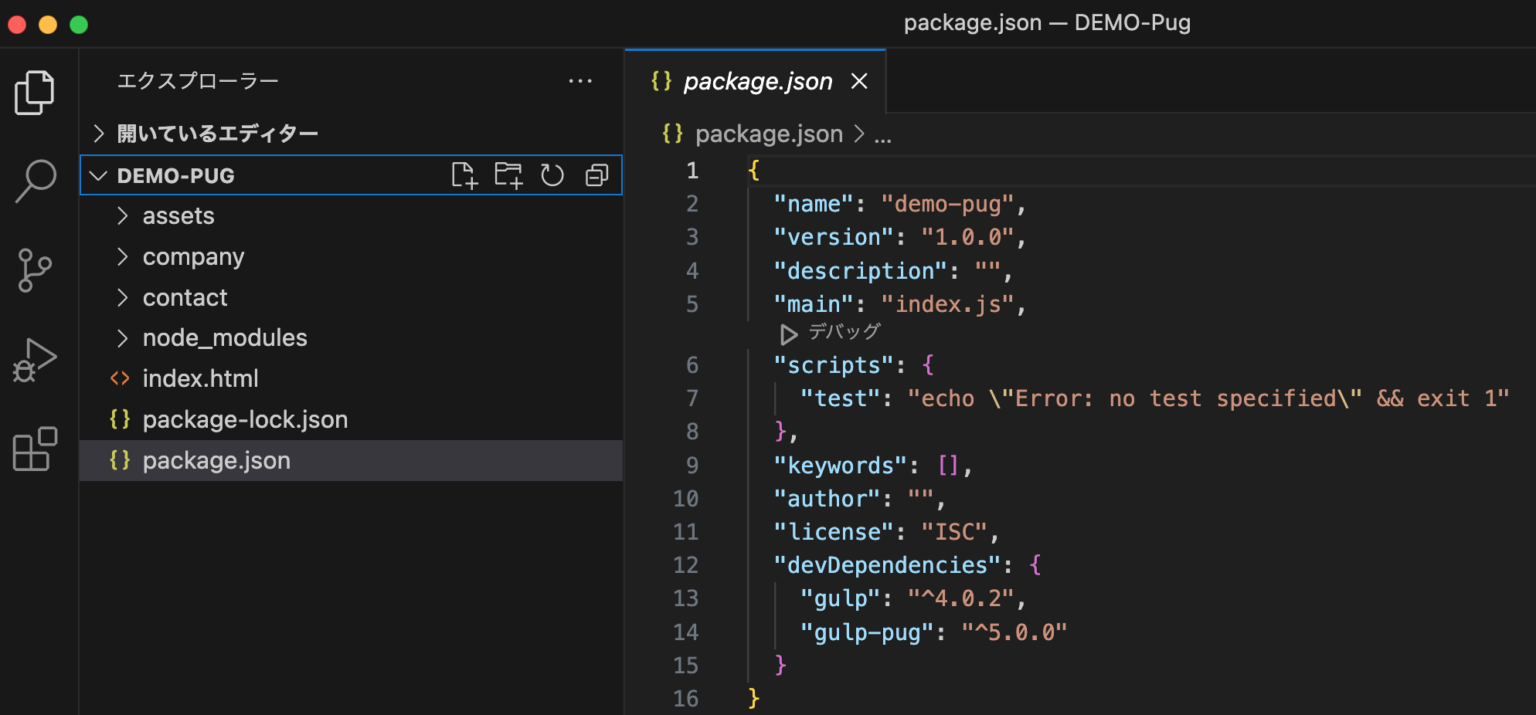Viewport: 1536px width, 715px height.
Task: Open the Run and Debug view
Action: point(35,358)
